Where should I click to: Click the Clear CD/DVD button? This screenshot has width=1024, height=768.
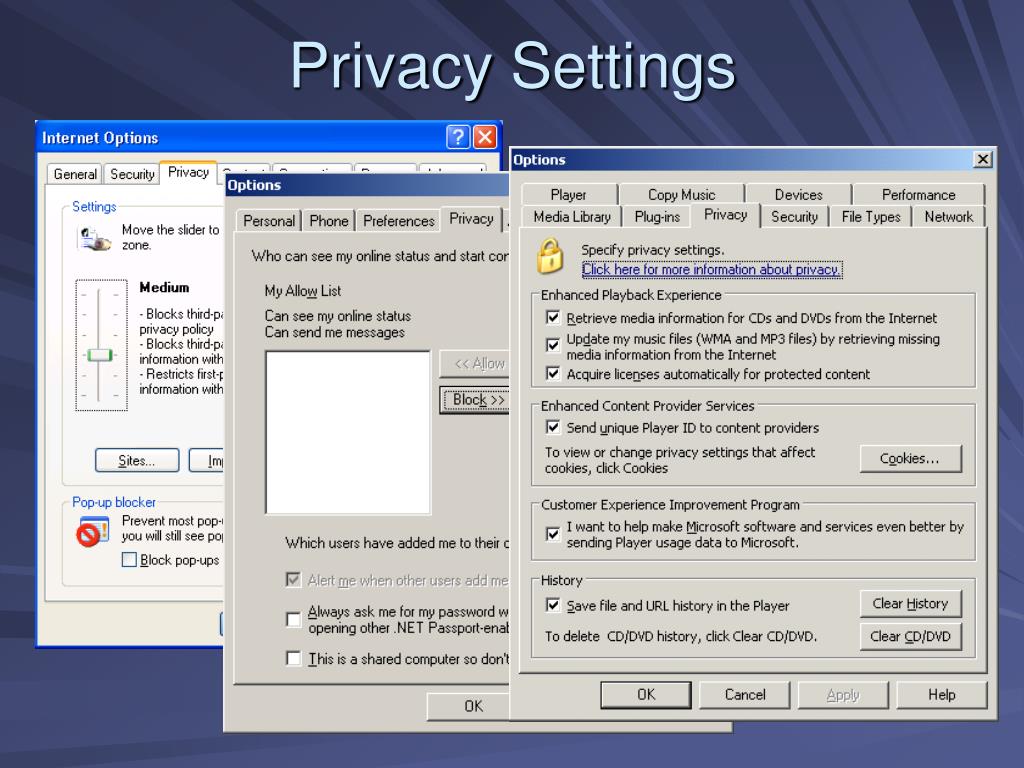pos(910,637)
